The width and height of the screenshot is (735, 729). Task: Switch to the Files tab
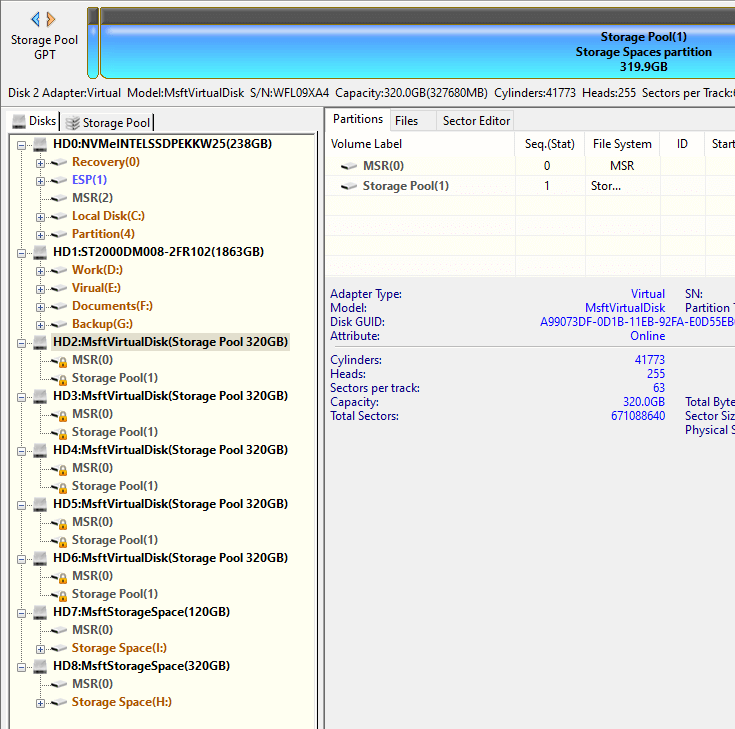click(406, 121)
